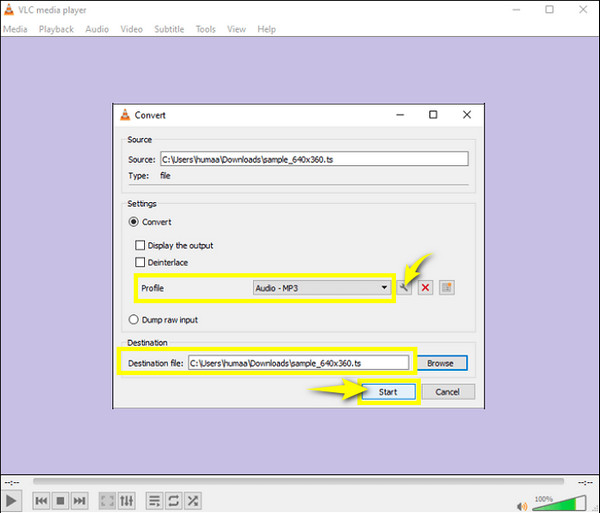Click remaining time label right of seek bar
The width and height of the screenshot is (600, 513).
pyautogui.click(x=585, y=483)
